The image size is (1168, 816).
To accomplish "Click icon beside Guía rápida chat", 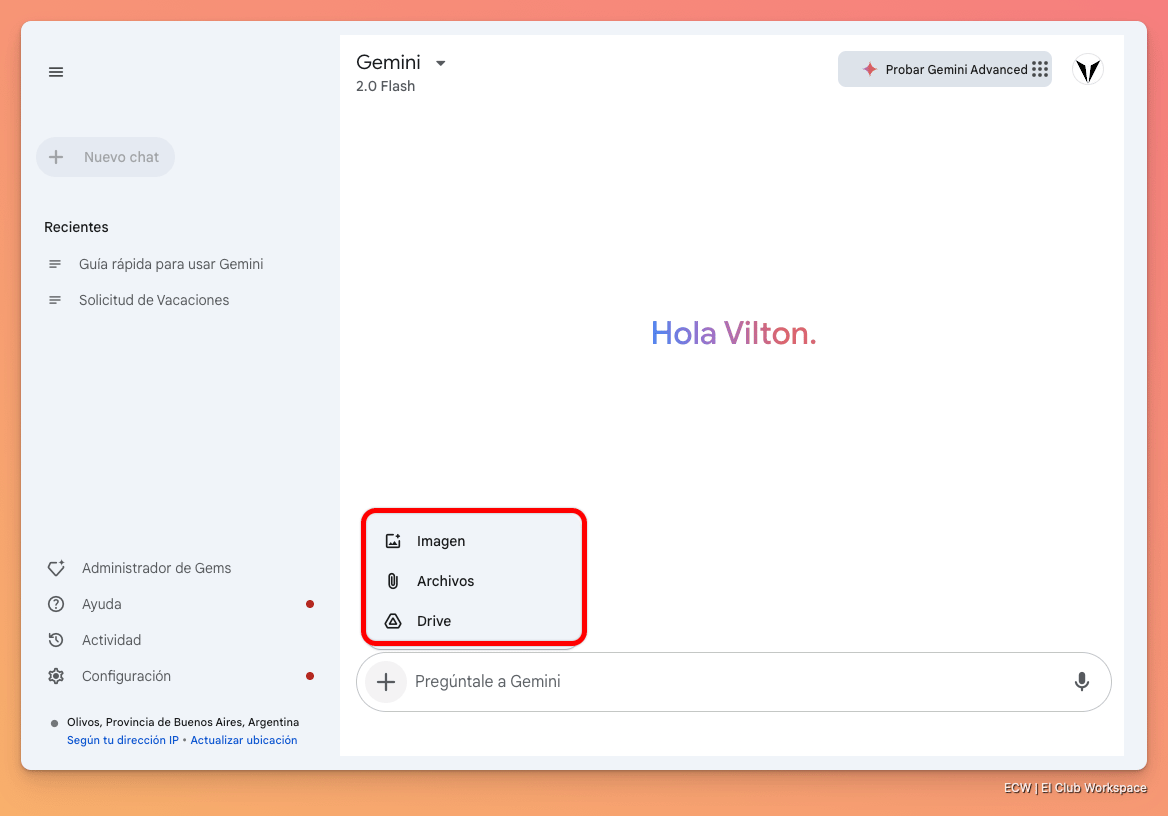I will (x=55, y=265).
